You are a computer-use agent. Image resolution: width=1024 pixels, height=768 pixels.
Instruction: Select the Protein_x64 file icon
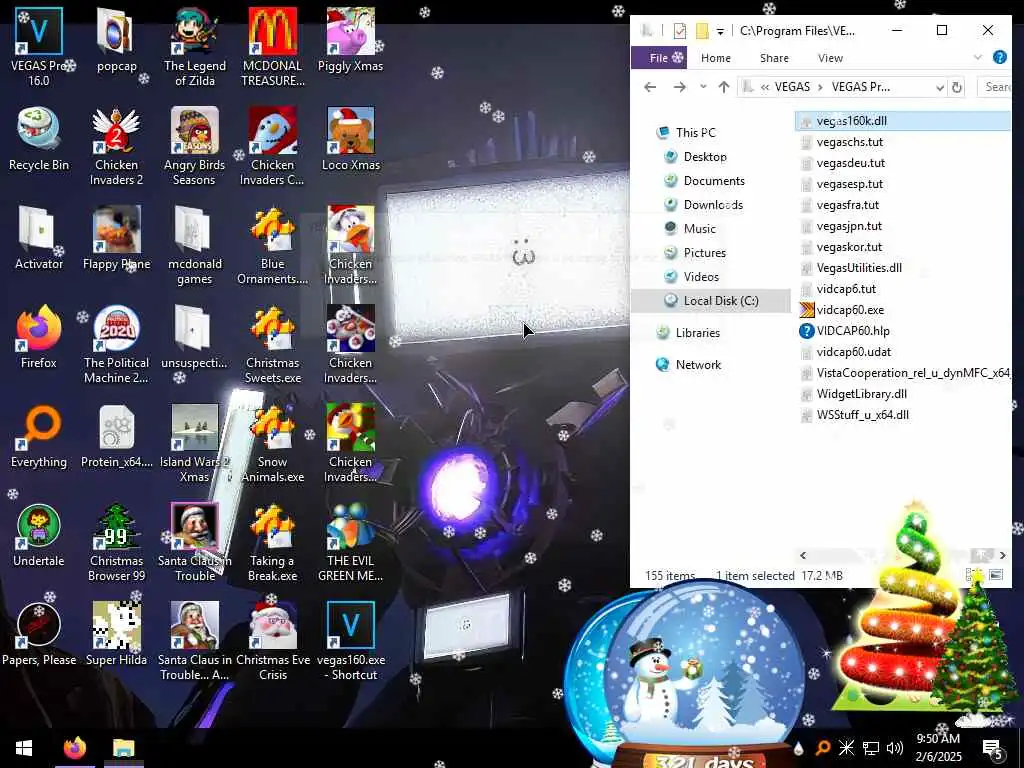116,436
